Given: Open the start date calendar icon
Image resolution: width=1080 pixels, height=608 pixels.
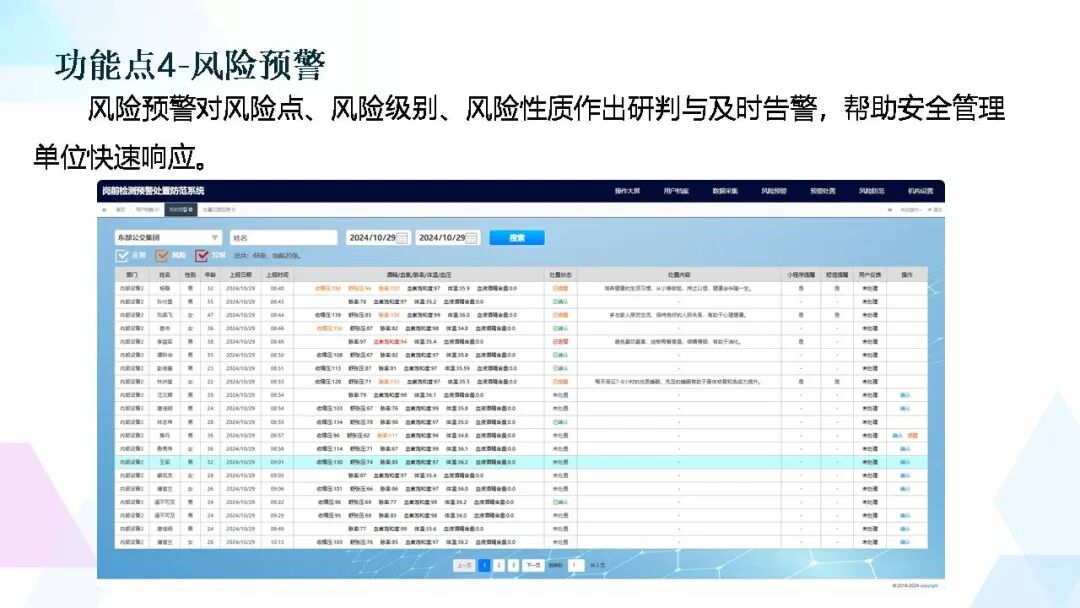Looking at the screenshot, I should (x=402, y=238).
